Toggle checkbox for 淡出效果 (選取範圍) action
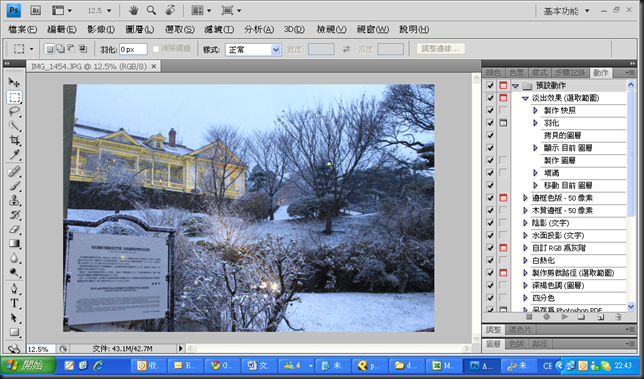644x379 pixels. (490, 98)
